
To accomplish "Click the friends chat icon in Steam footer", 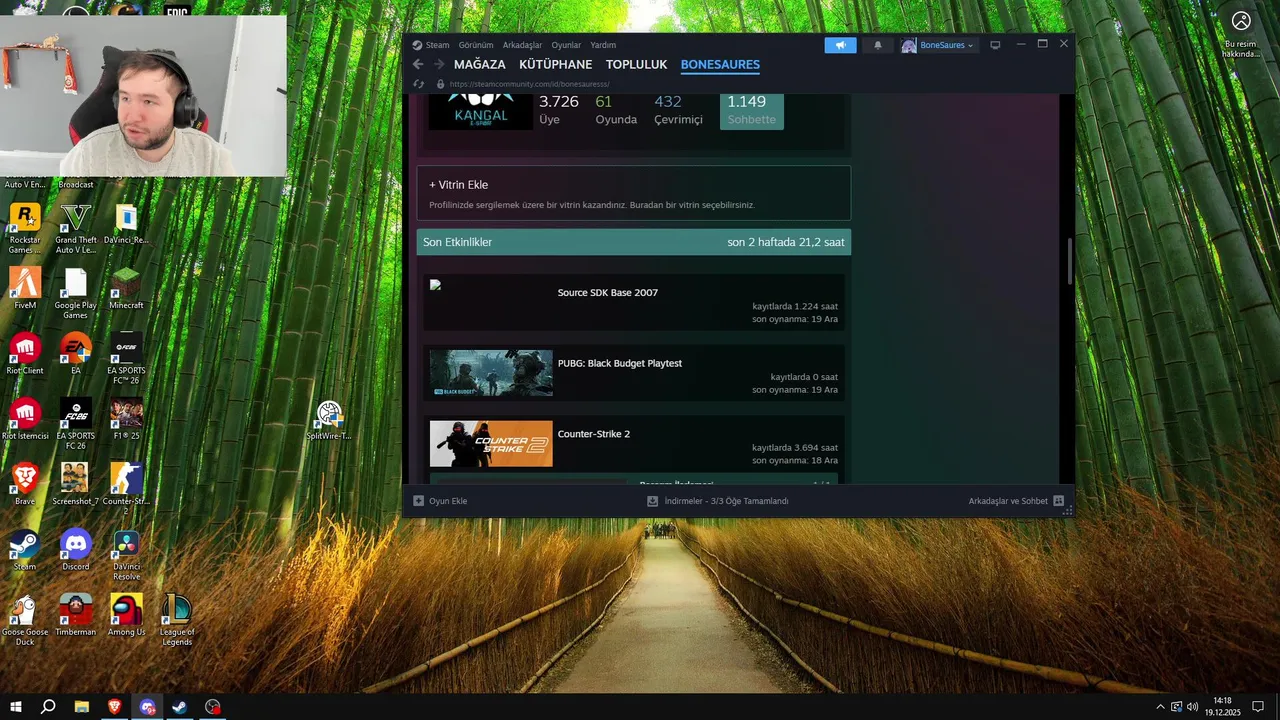I will 1059,501.
